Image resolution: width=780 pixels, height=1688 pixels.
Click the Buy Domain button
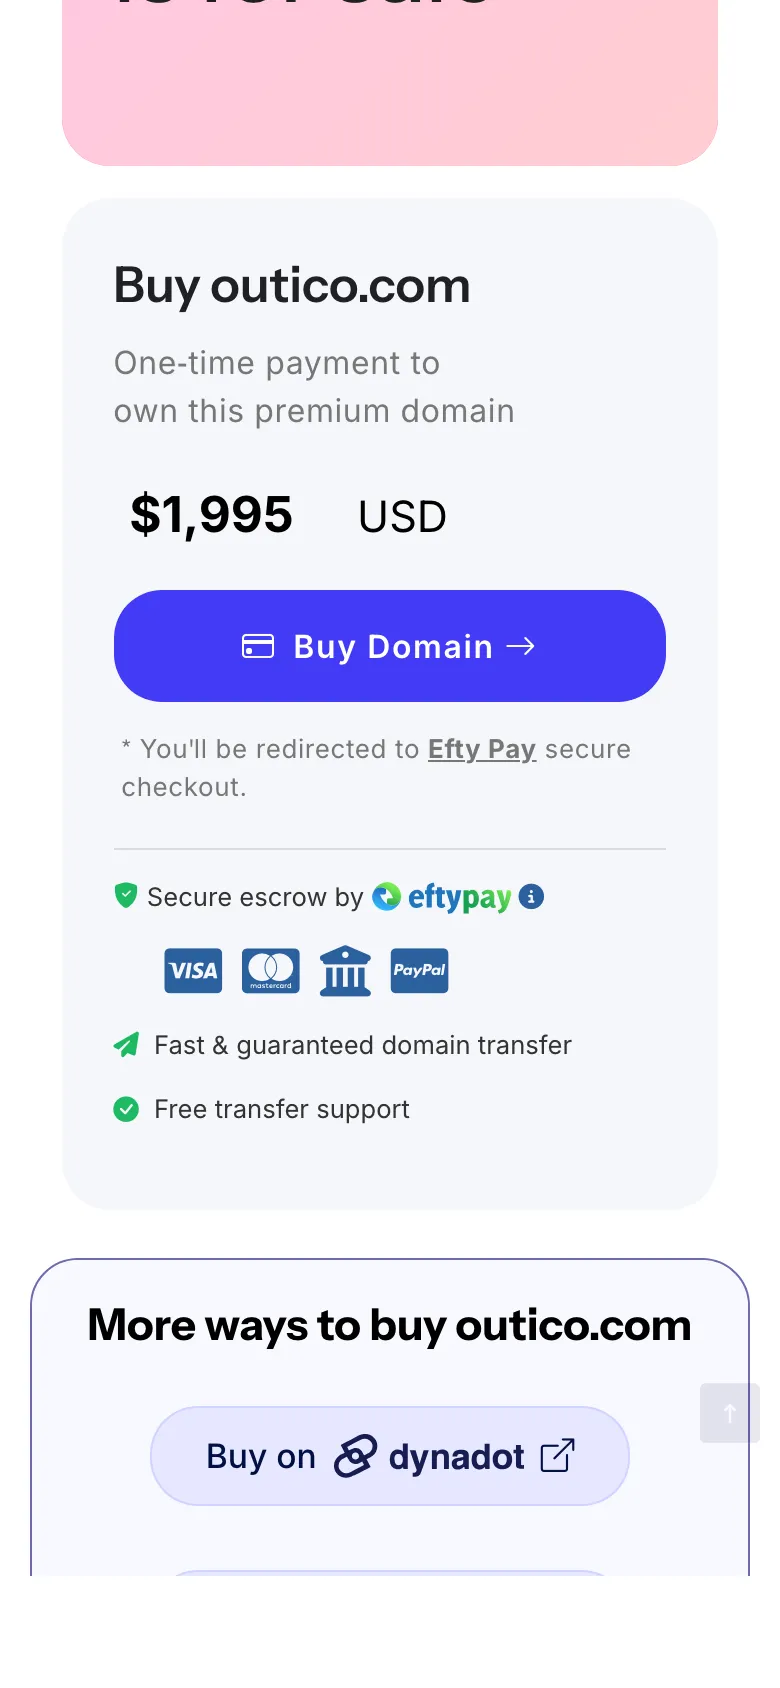(x=389, y=646)
